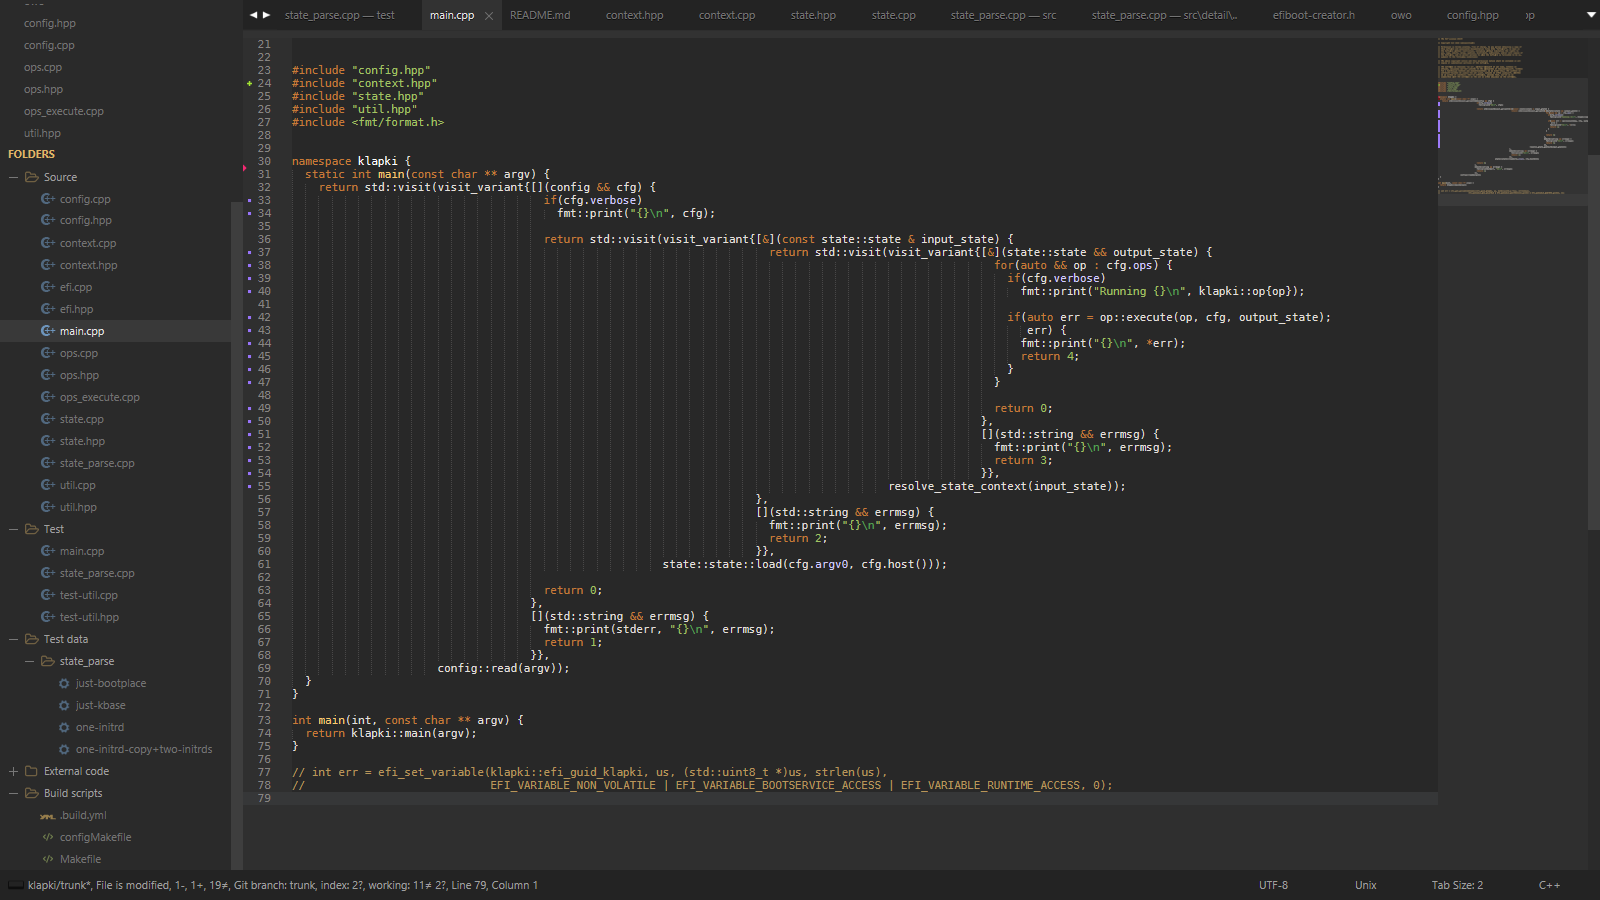Expand the External code folder
Image resolution: width=1600 pixels, height=900 pixels.
click(14, 771)
